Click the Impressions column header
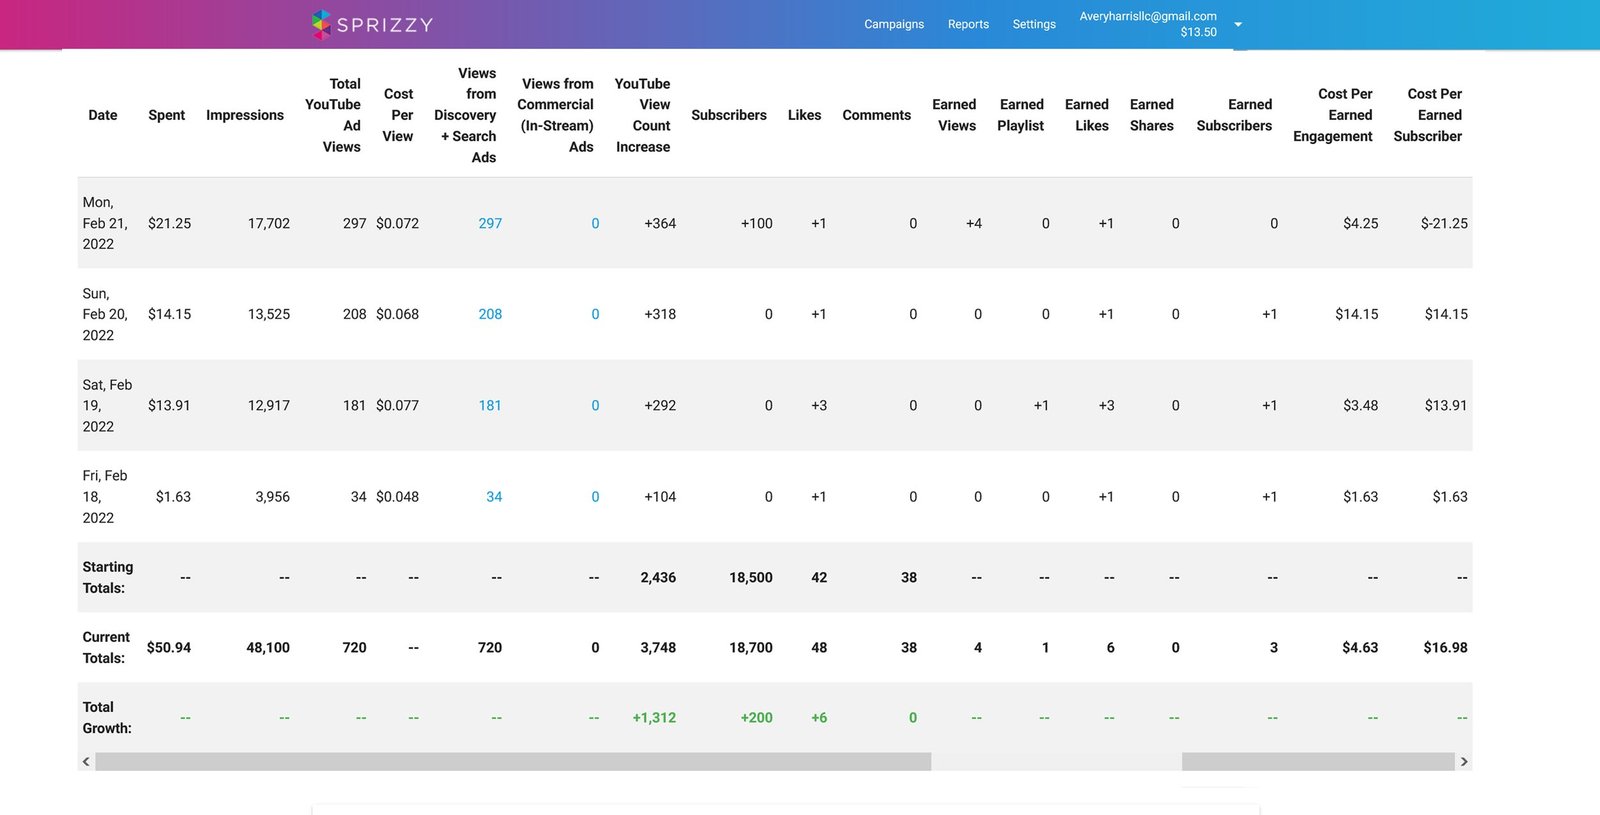This screenshot has width=1600, height=815. 245,115
